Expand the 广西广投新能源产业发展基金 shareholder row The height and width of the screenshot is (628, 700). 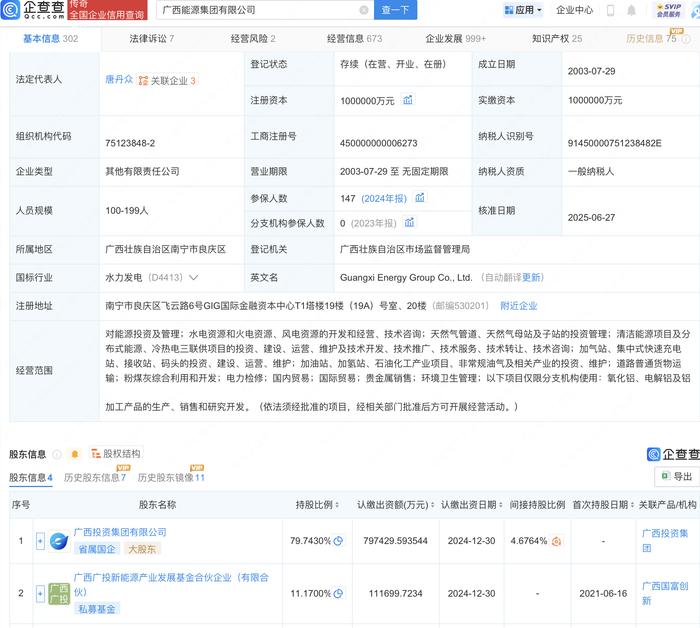point(40,594)
